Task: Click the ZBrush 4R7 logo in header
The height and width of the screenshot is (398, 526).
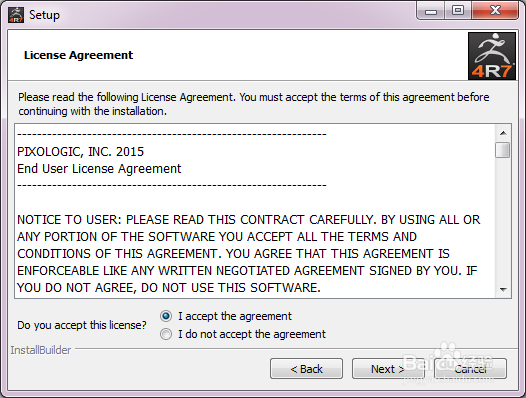Action: coord(492,56)
